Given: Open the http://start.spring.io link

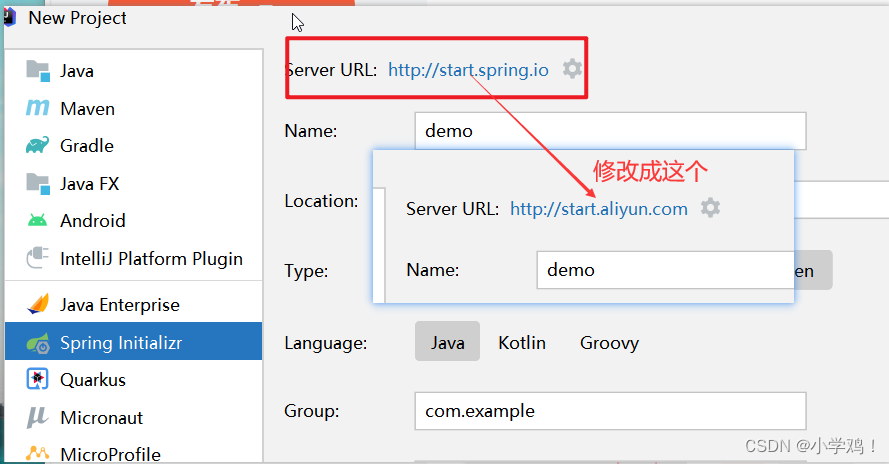Looking at the screenshot, I should [x=468, y=70].
